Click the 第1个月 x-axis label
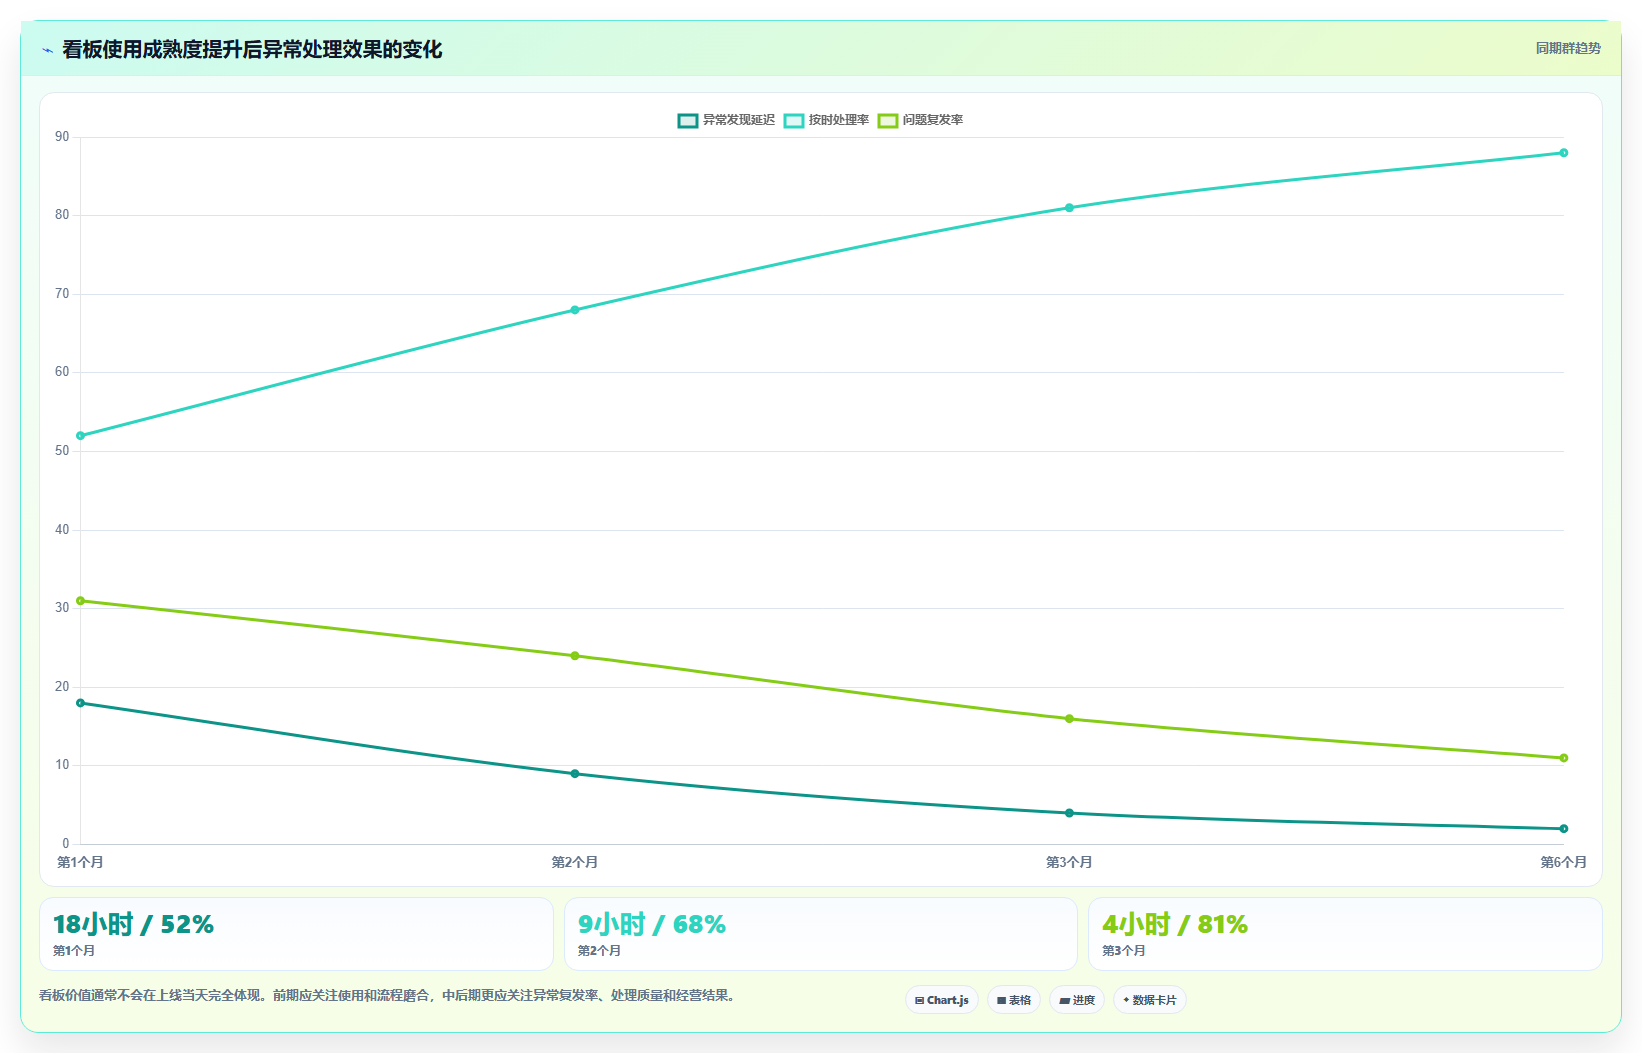The image size is (1642, 1053). [x=80, y=862]
